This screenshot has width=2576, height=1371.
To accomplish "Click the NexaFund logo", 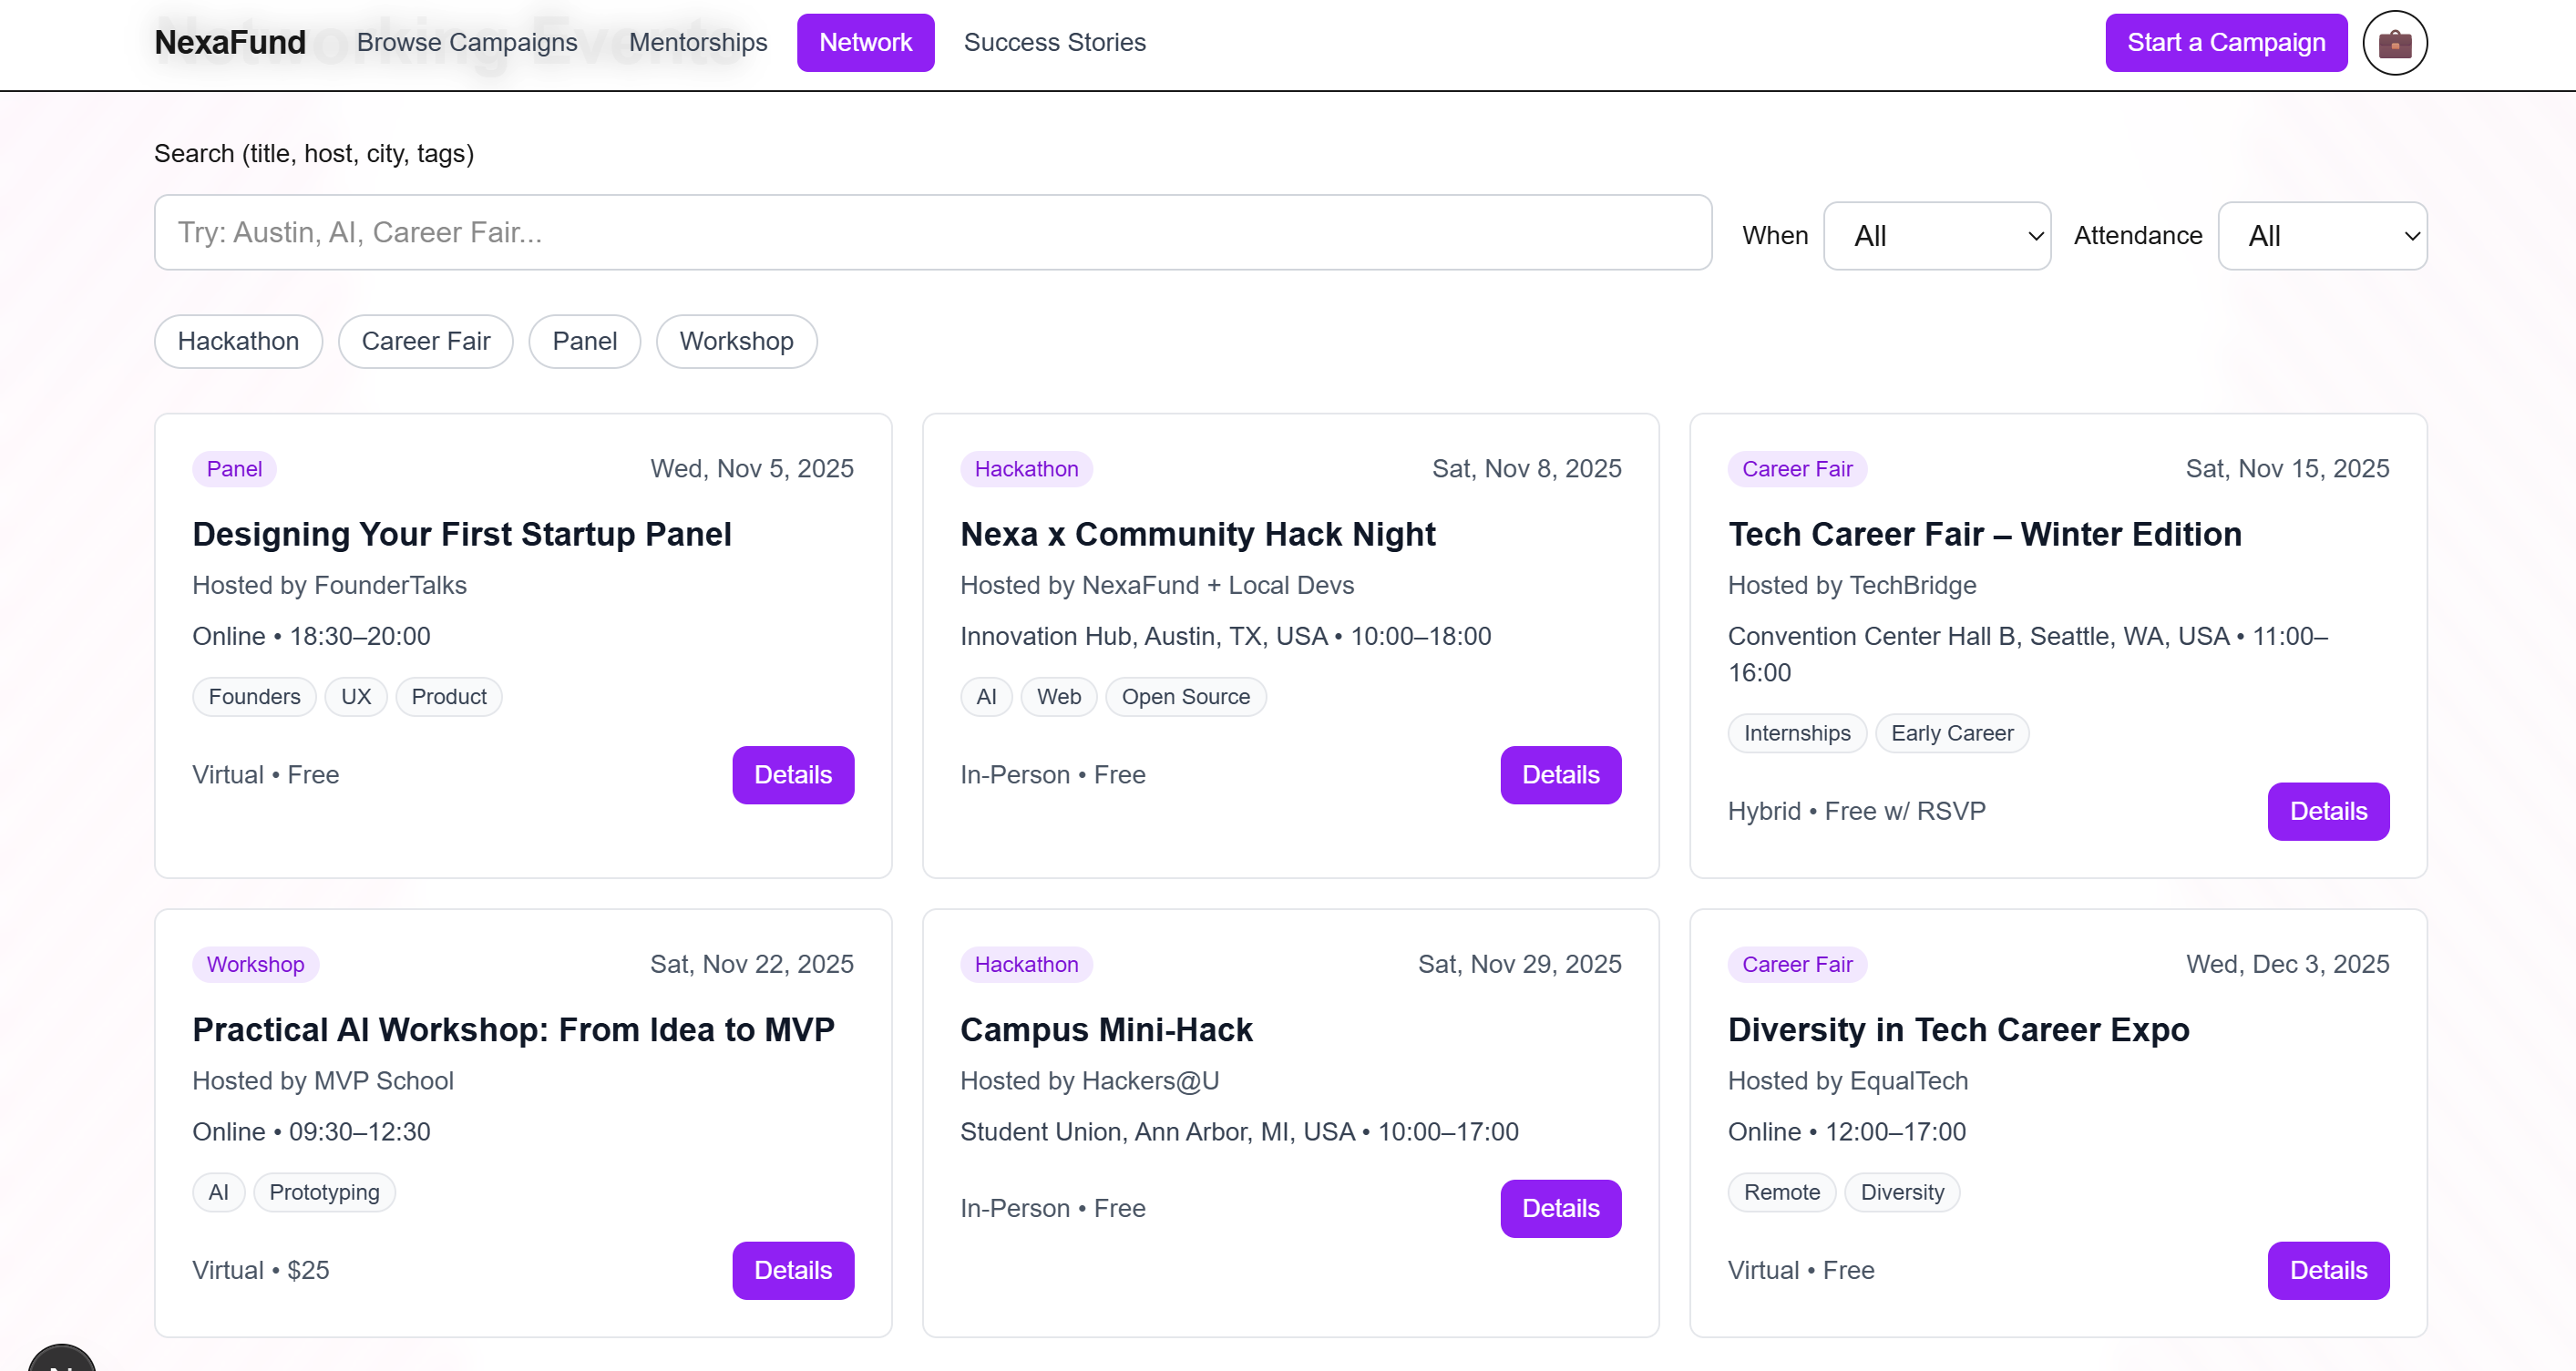I will (x=230, y=43).
